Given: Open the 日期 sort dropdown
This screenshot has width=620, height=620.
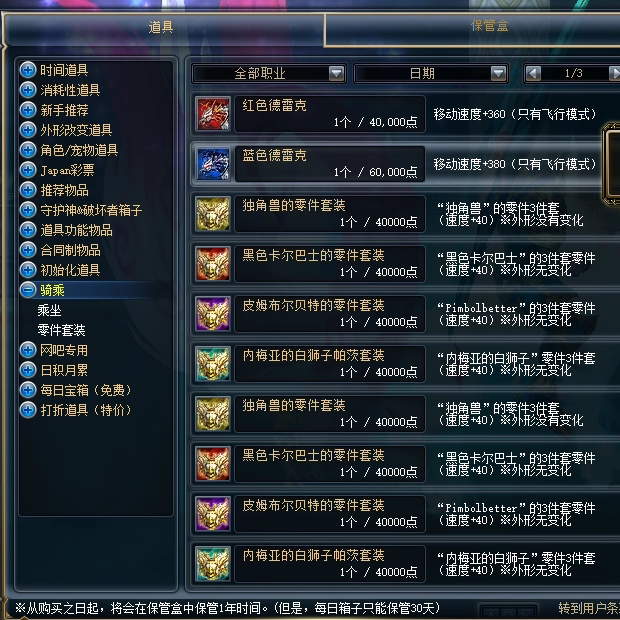Looking at the screenshot, I should pyautogui.click(x=499, y=73).
